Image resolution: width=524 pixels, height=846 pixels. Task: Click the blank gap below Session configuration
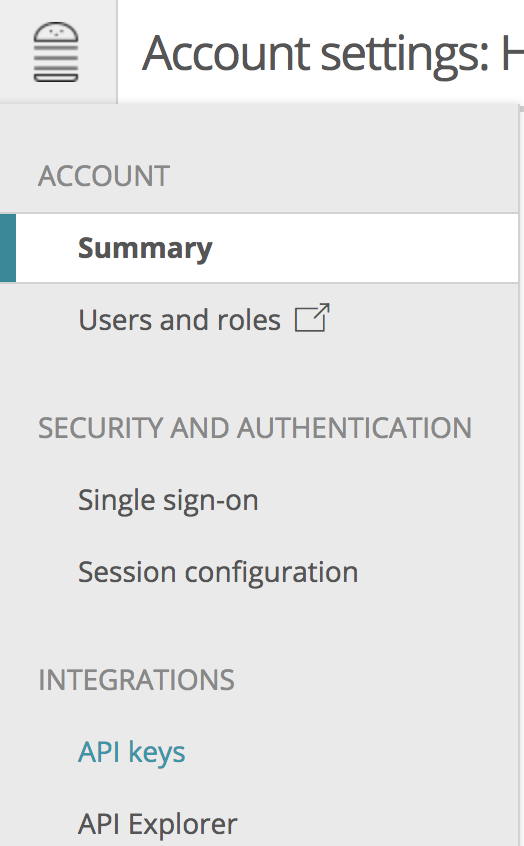tap(259, 626)
